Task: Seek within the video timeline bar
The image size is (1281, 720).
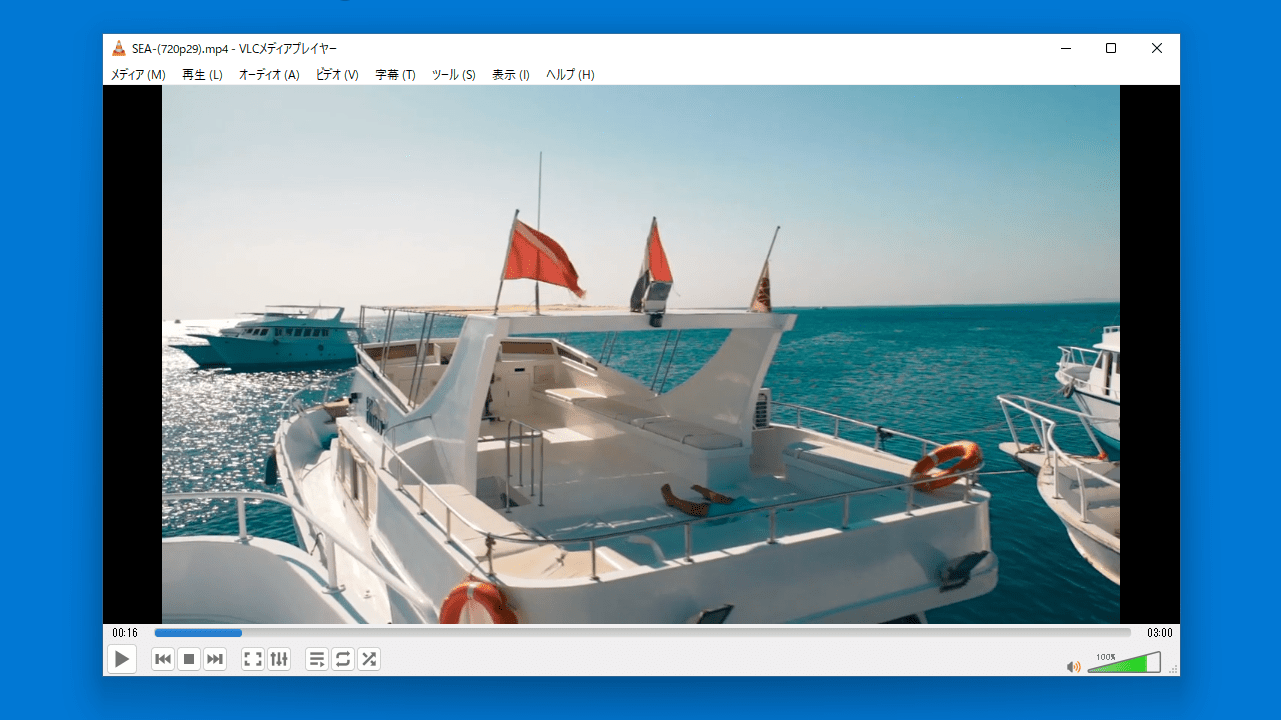Action: coord(642,633)
